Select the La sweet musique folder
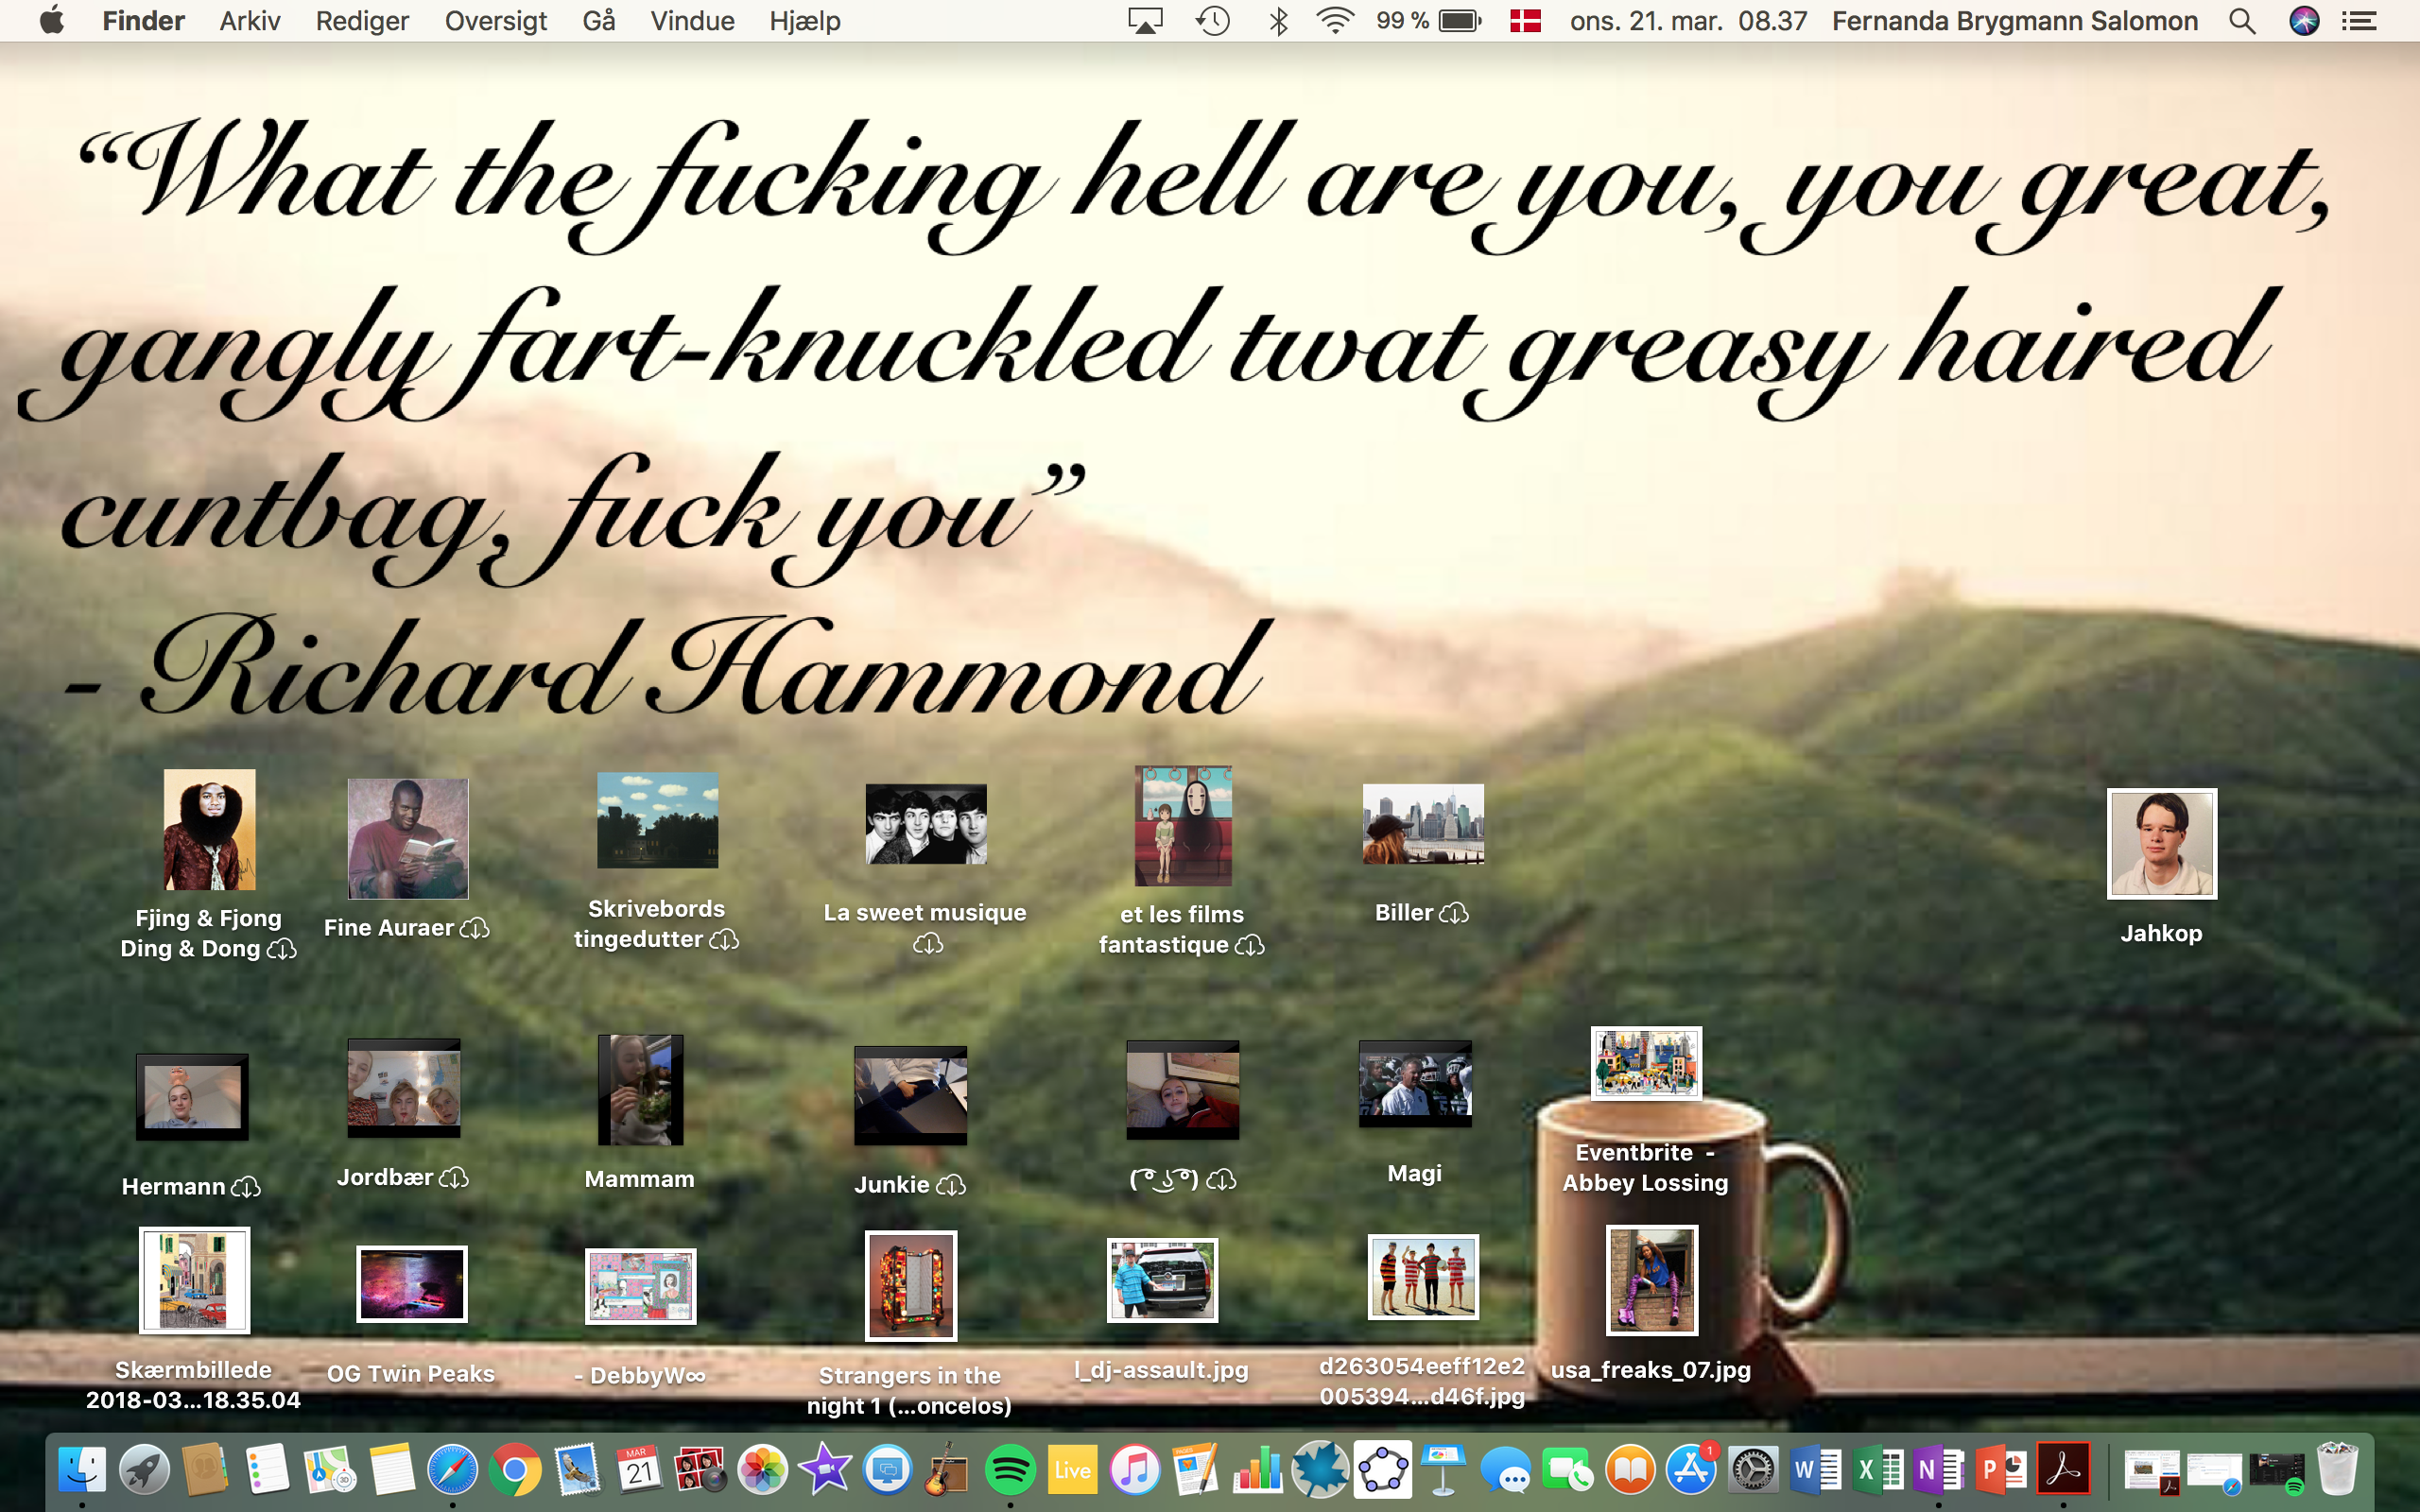2420x1512 pixels. click(x=925, y=825)
